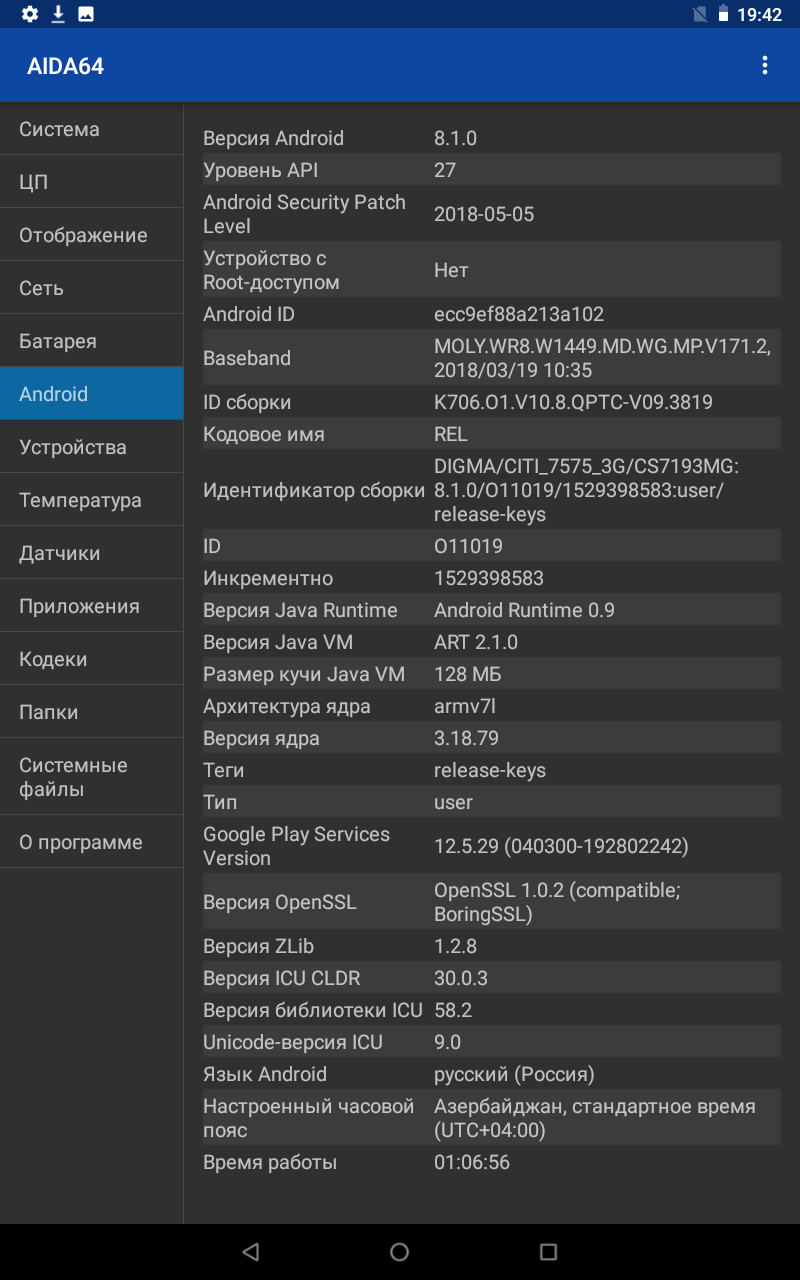Viewport: 800px width, 1280px height.
Task: Tap the Версия ядра row
Action: pos(490,738)
